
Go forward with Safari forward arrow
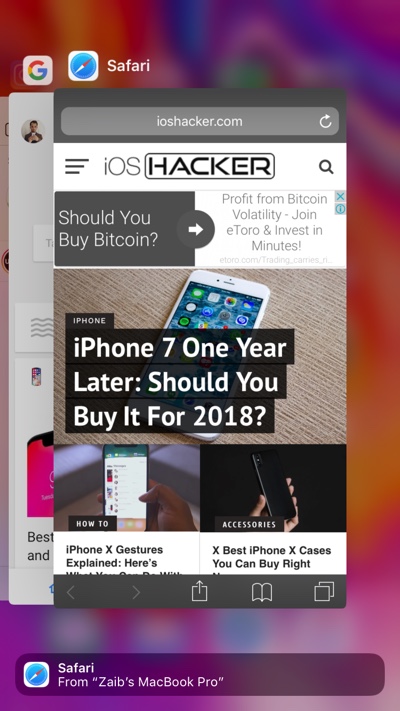[x=136, y=592]
